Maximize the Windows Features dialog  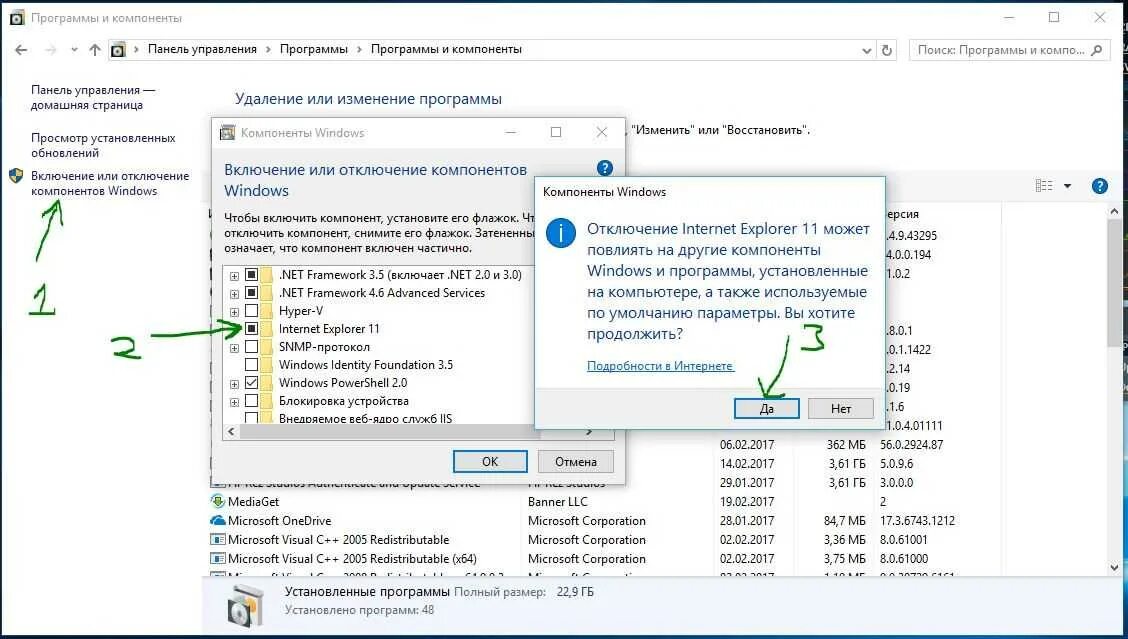(x=555, y=132)
